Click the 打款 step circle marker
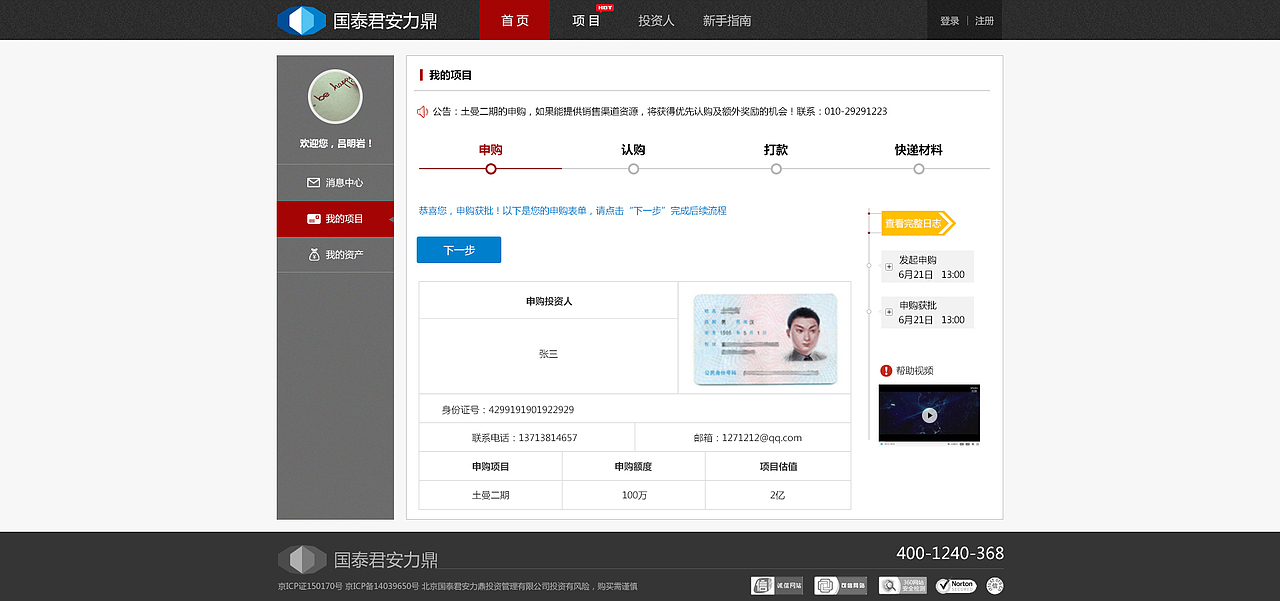1280x601 pixels. tap(776, 169)
